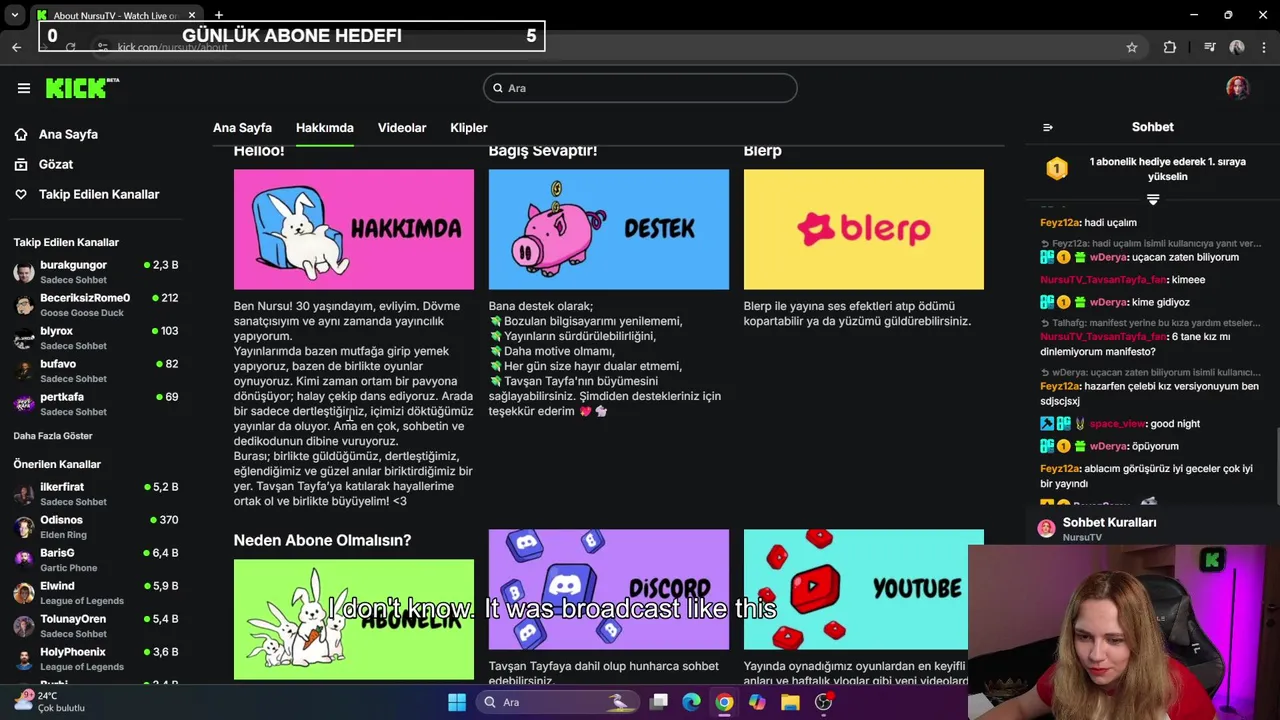Click the Gözat browse icon
The height and width of the screenshot is (720, 1280).
[x=21, y=164]
